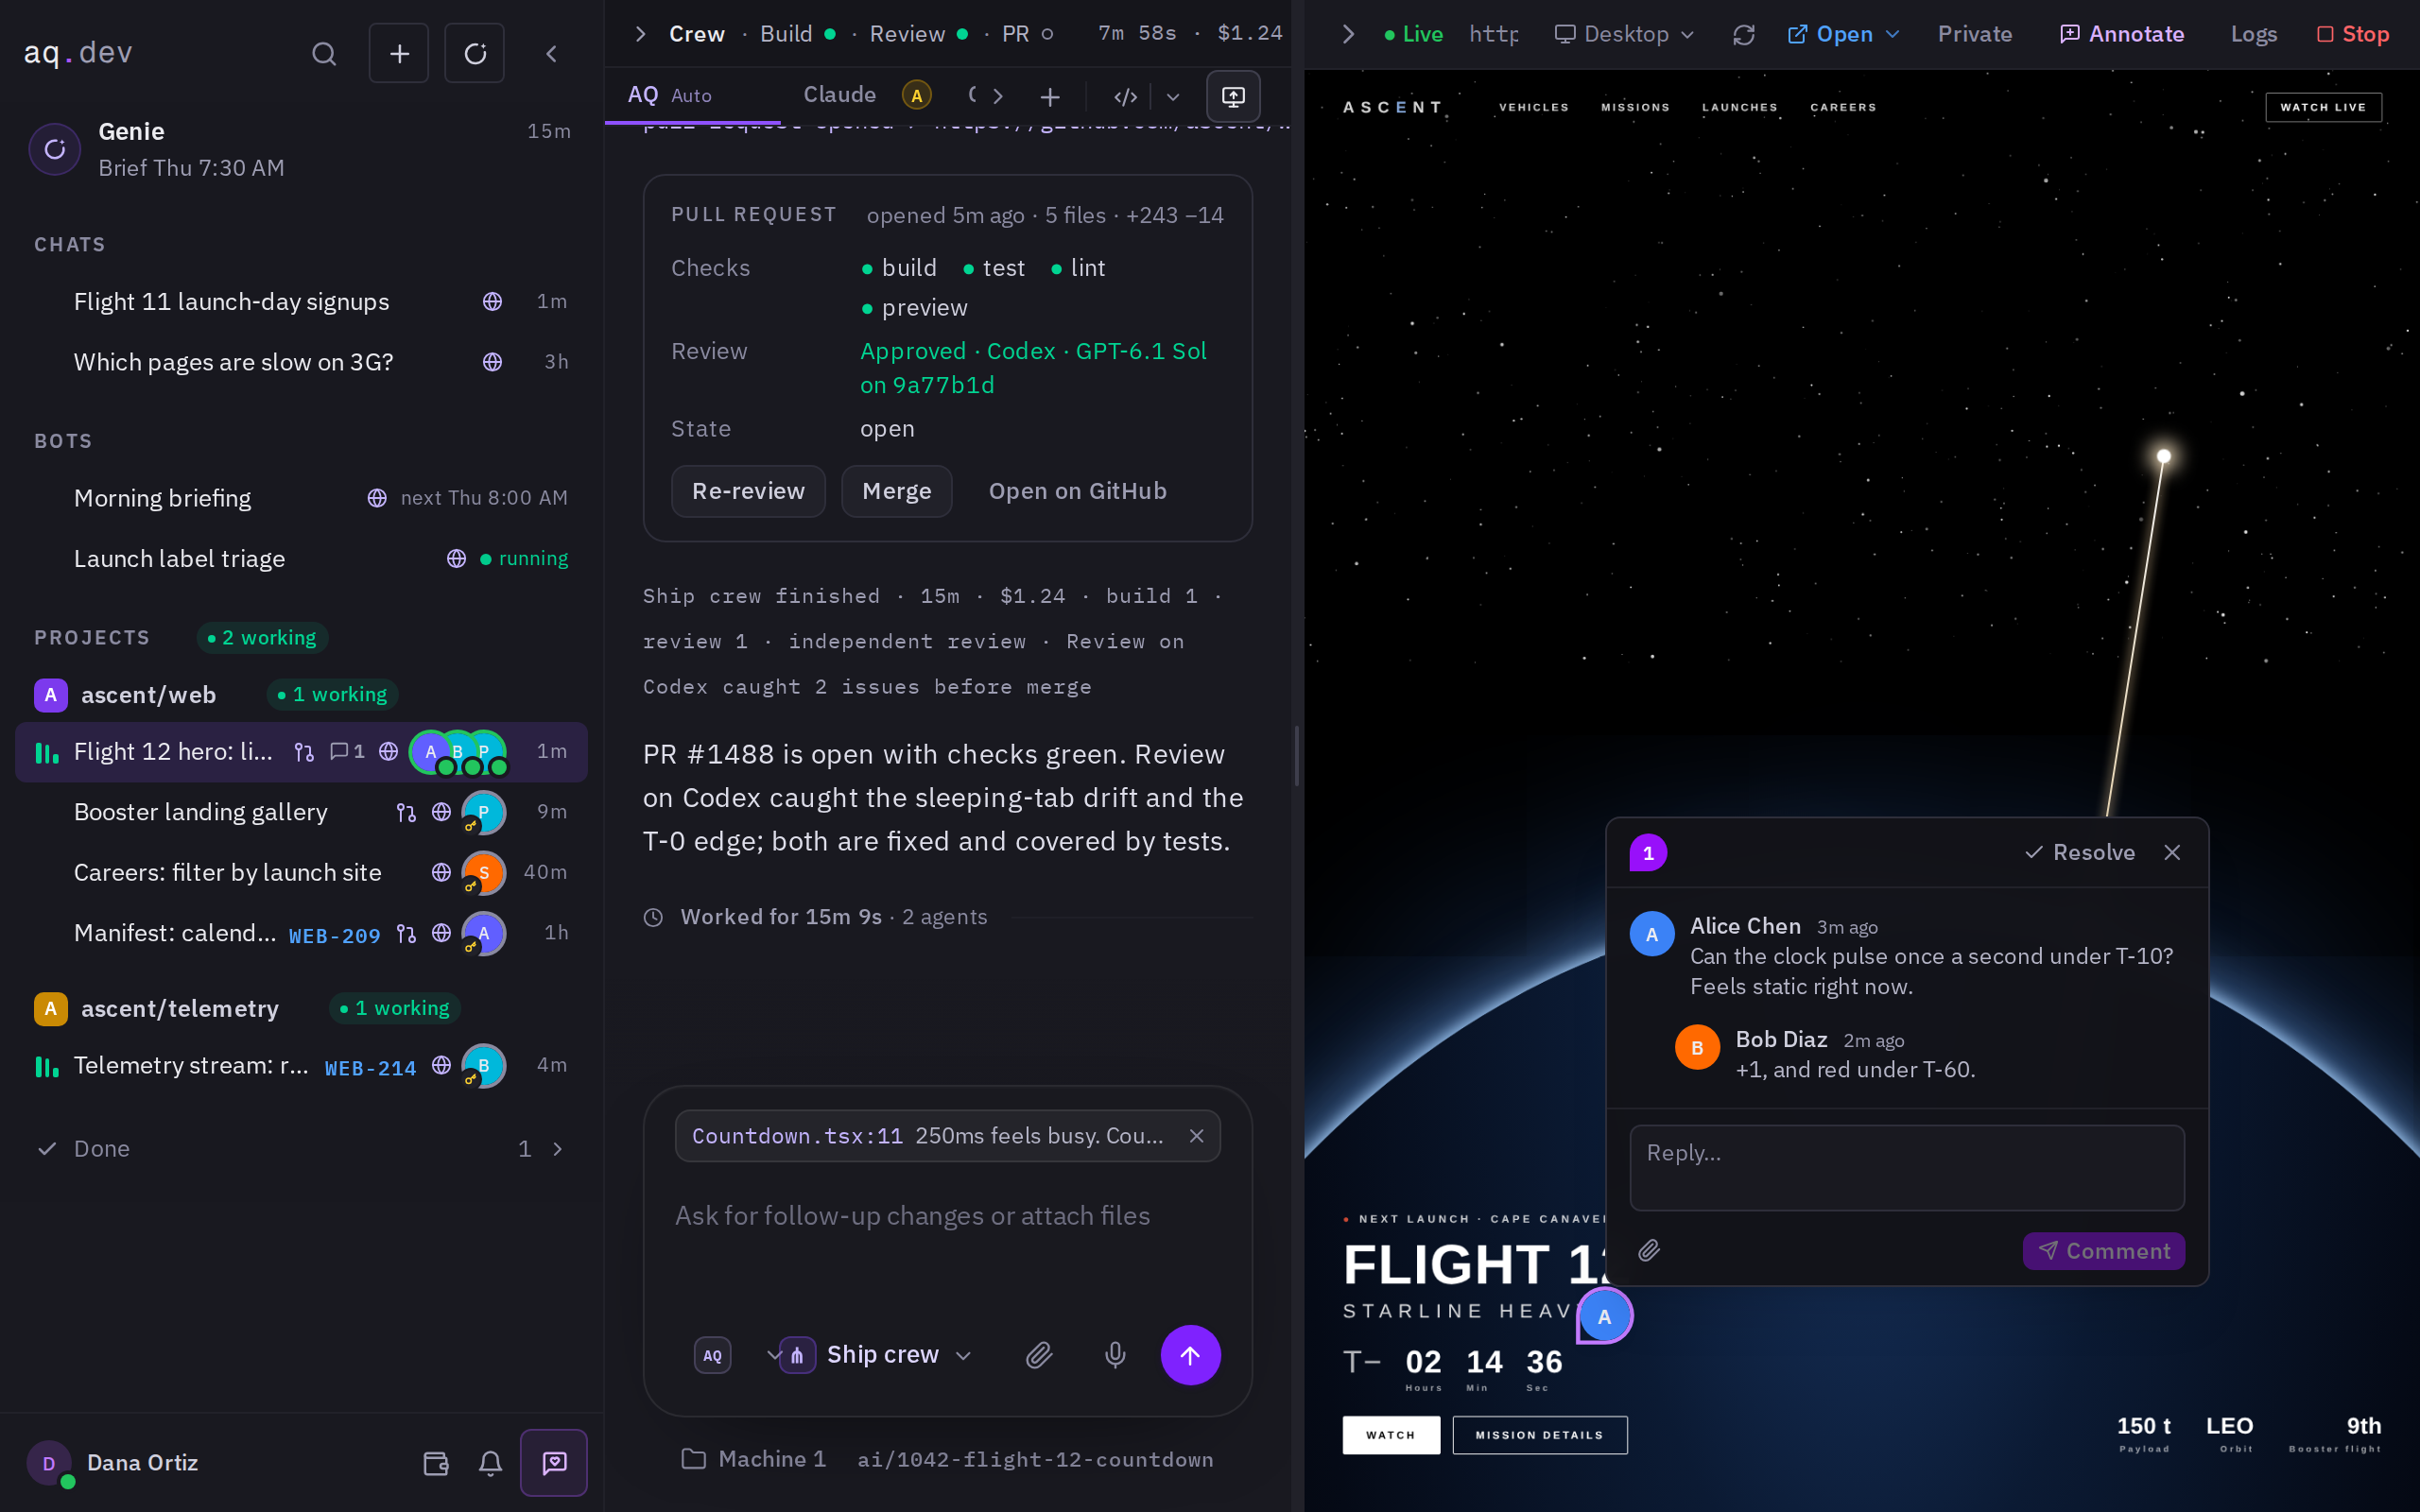Send message with purple arrow button

(1190, 1355)
